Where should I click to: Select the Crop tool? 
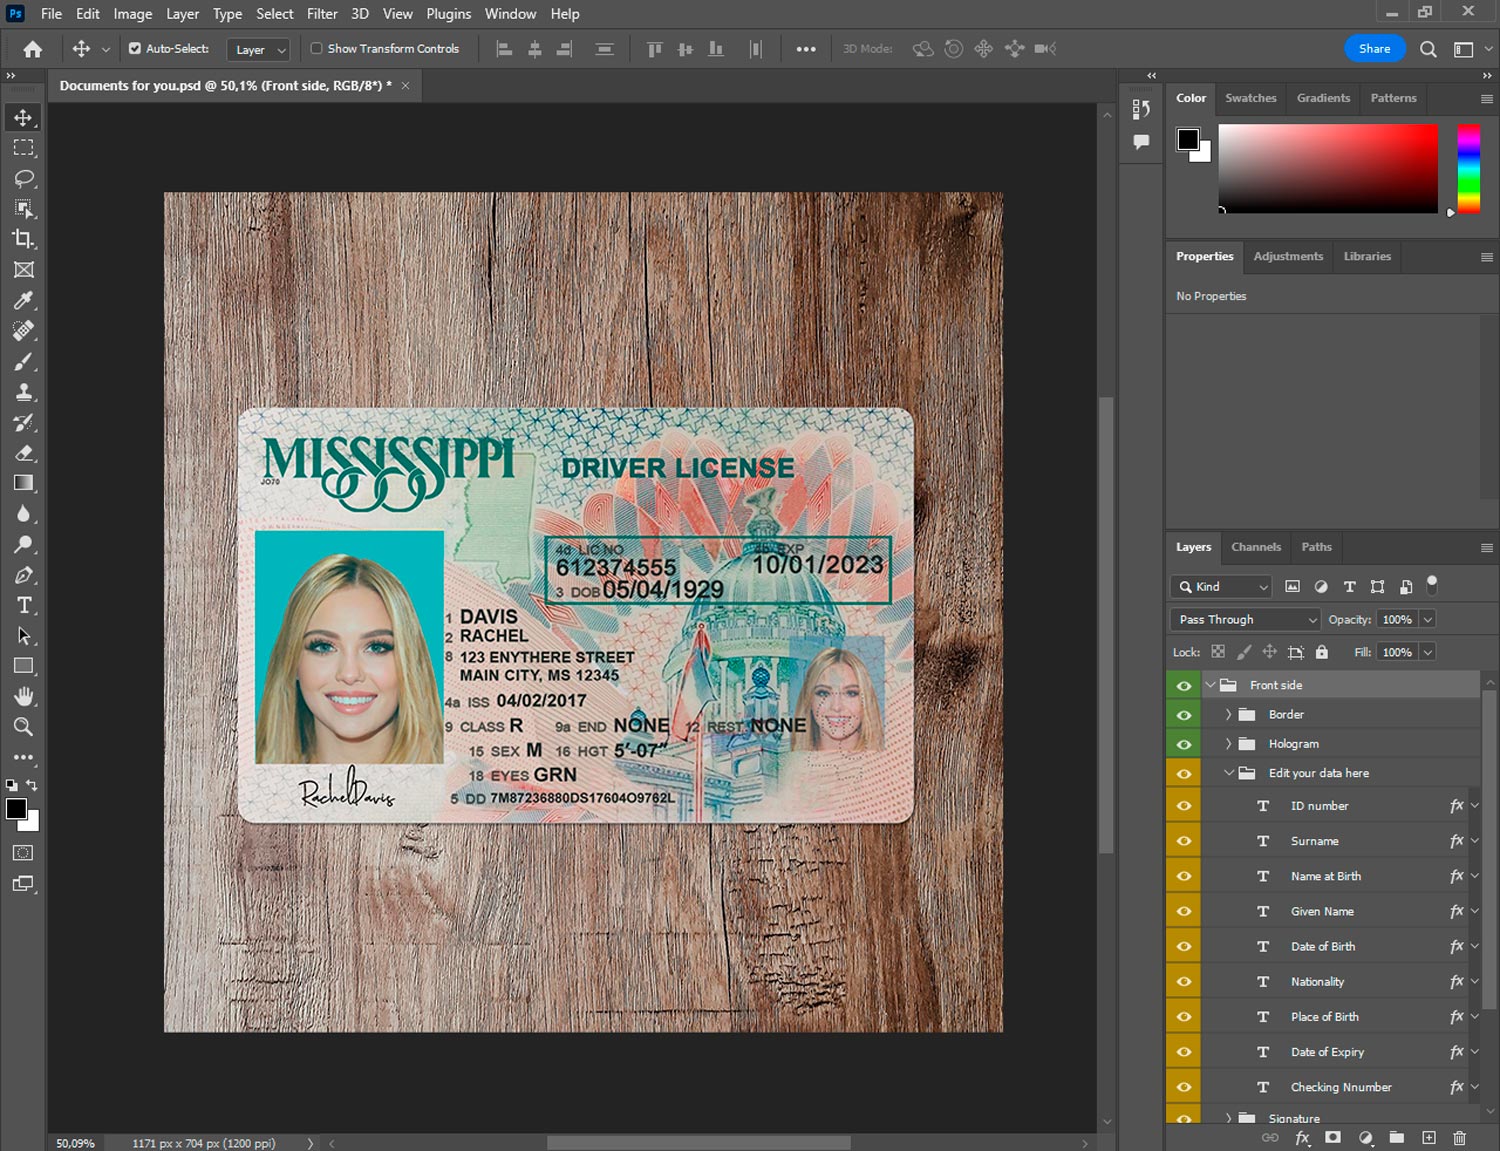pyautogui.click(x=23, y=239)
